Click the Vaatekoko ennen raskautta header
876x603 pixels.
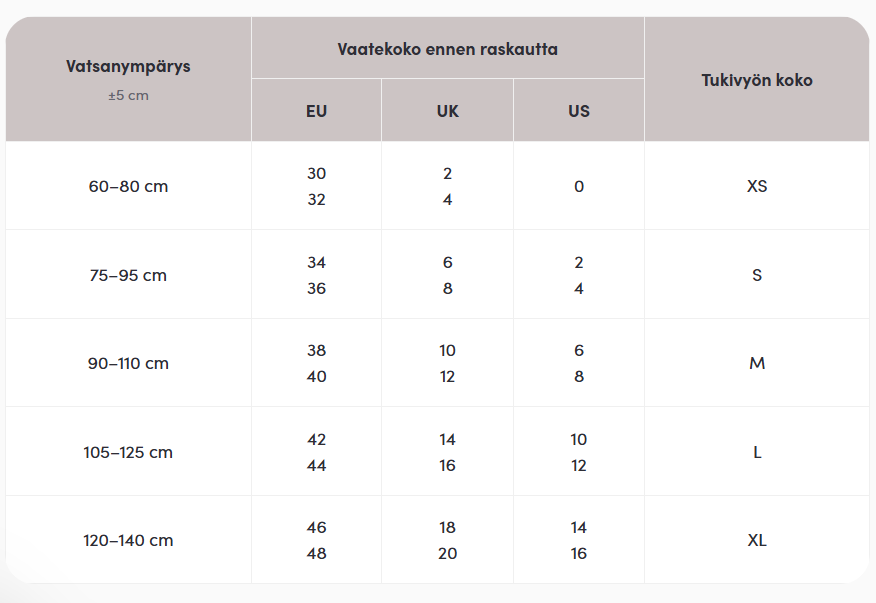[447, 49]
